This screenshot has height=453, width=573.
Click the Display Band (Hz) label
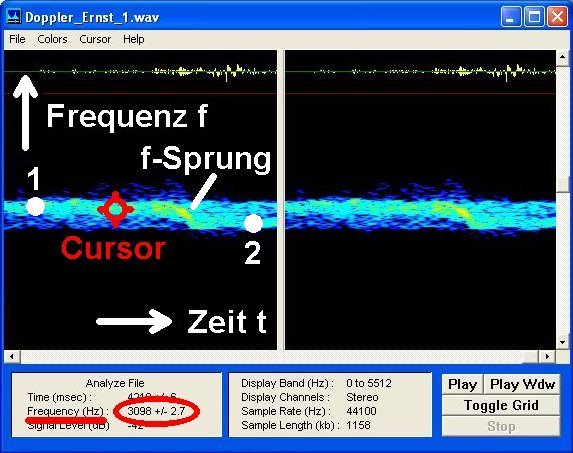[287, 383]
